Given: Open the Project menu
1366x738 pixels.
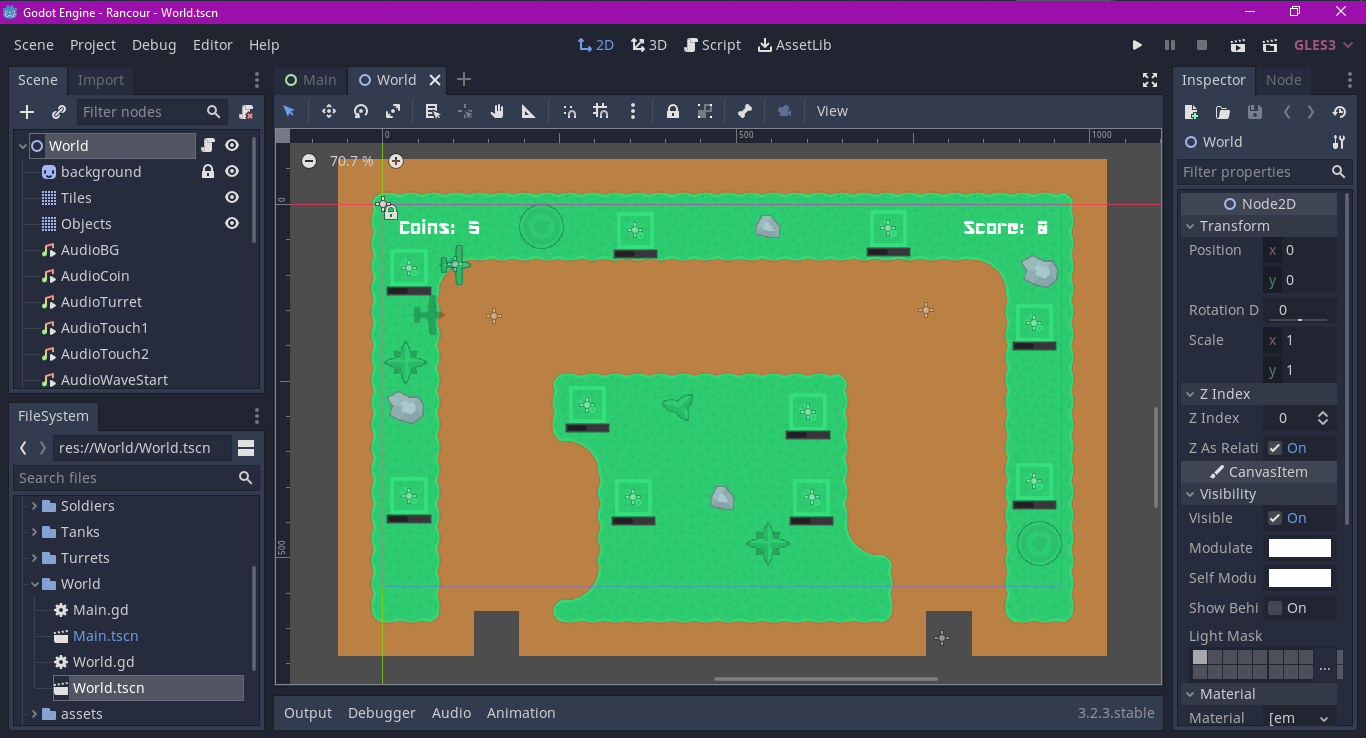Looking at the screenshot, I should click(92, 44).
